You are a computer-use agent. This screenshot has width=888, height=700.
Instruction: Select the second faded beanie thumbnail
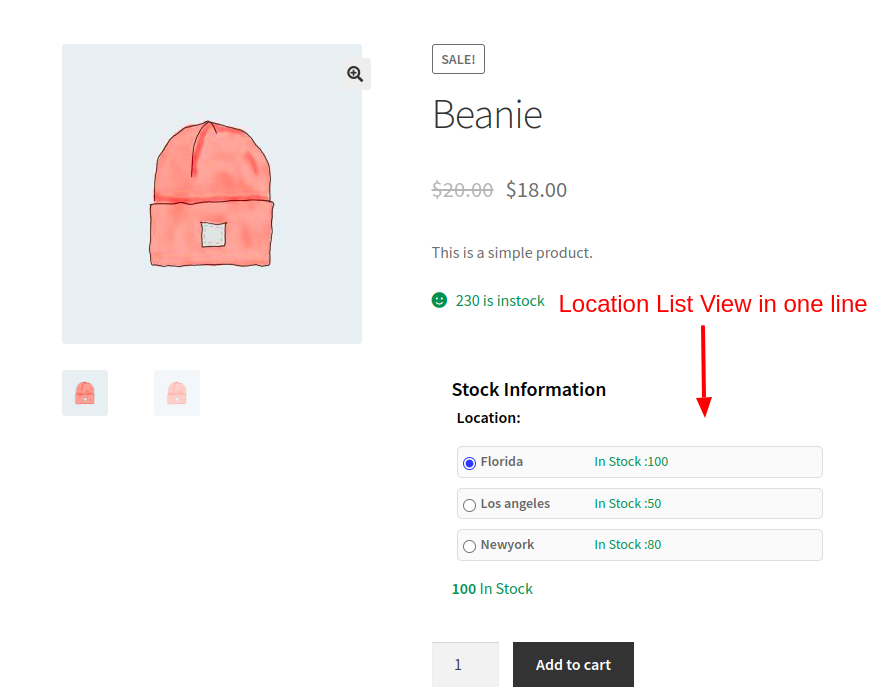click(x=176, y=392)
